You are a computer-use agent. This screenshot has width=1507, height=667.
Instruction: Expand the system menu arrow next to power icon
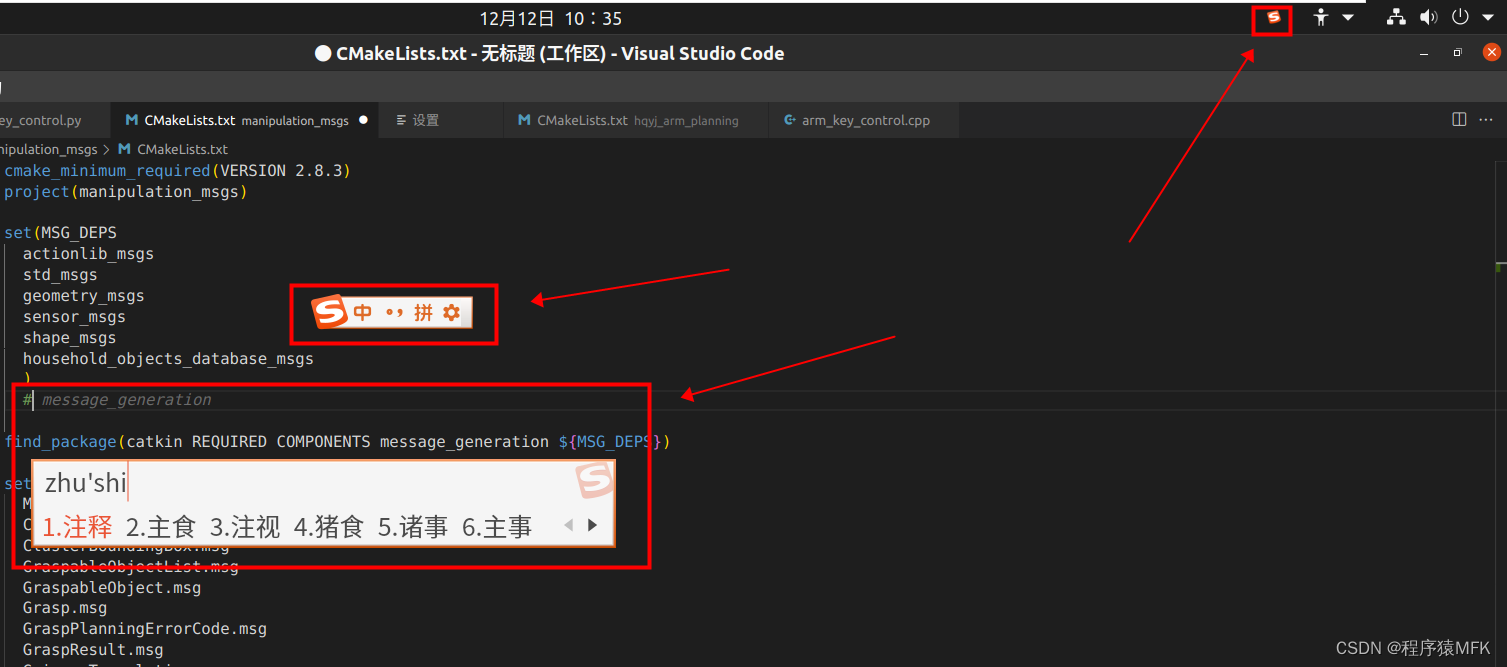1487,17
